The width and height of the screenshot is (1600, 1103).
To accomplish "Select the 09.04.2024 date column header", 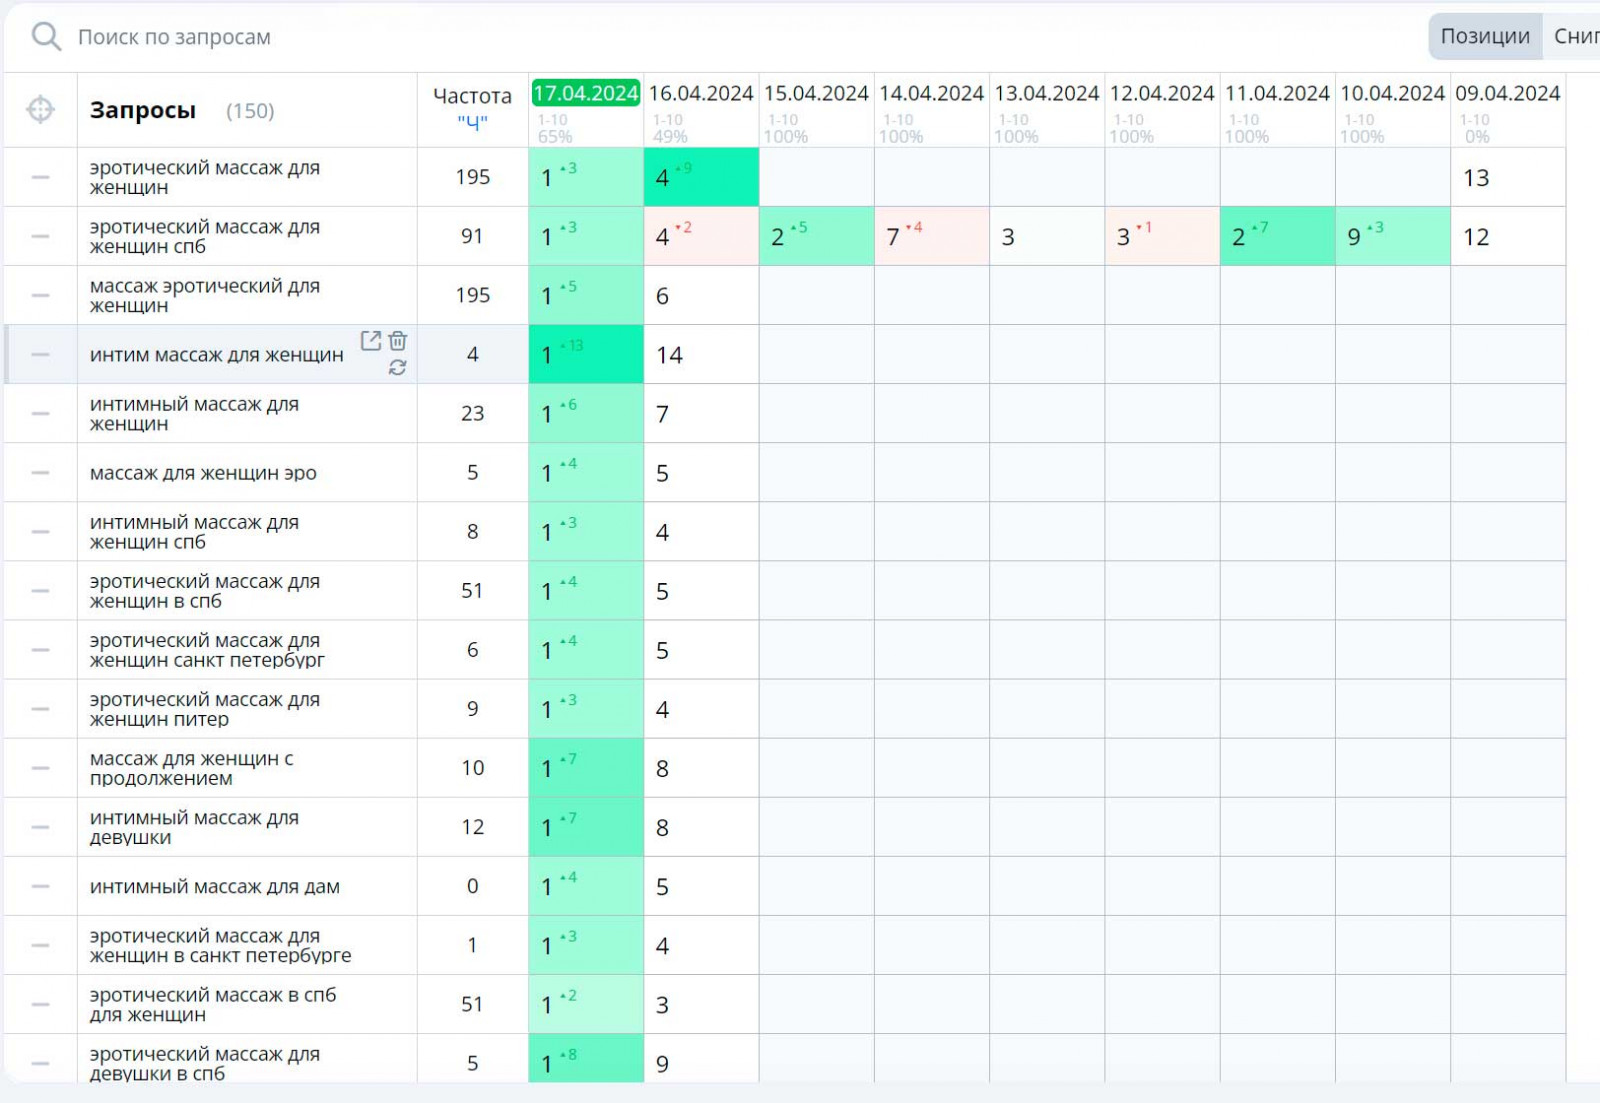I will coord(1508,93).
